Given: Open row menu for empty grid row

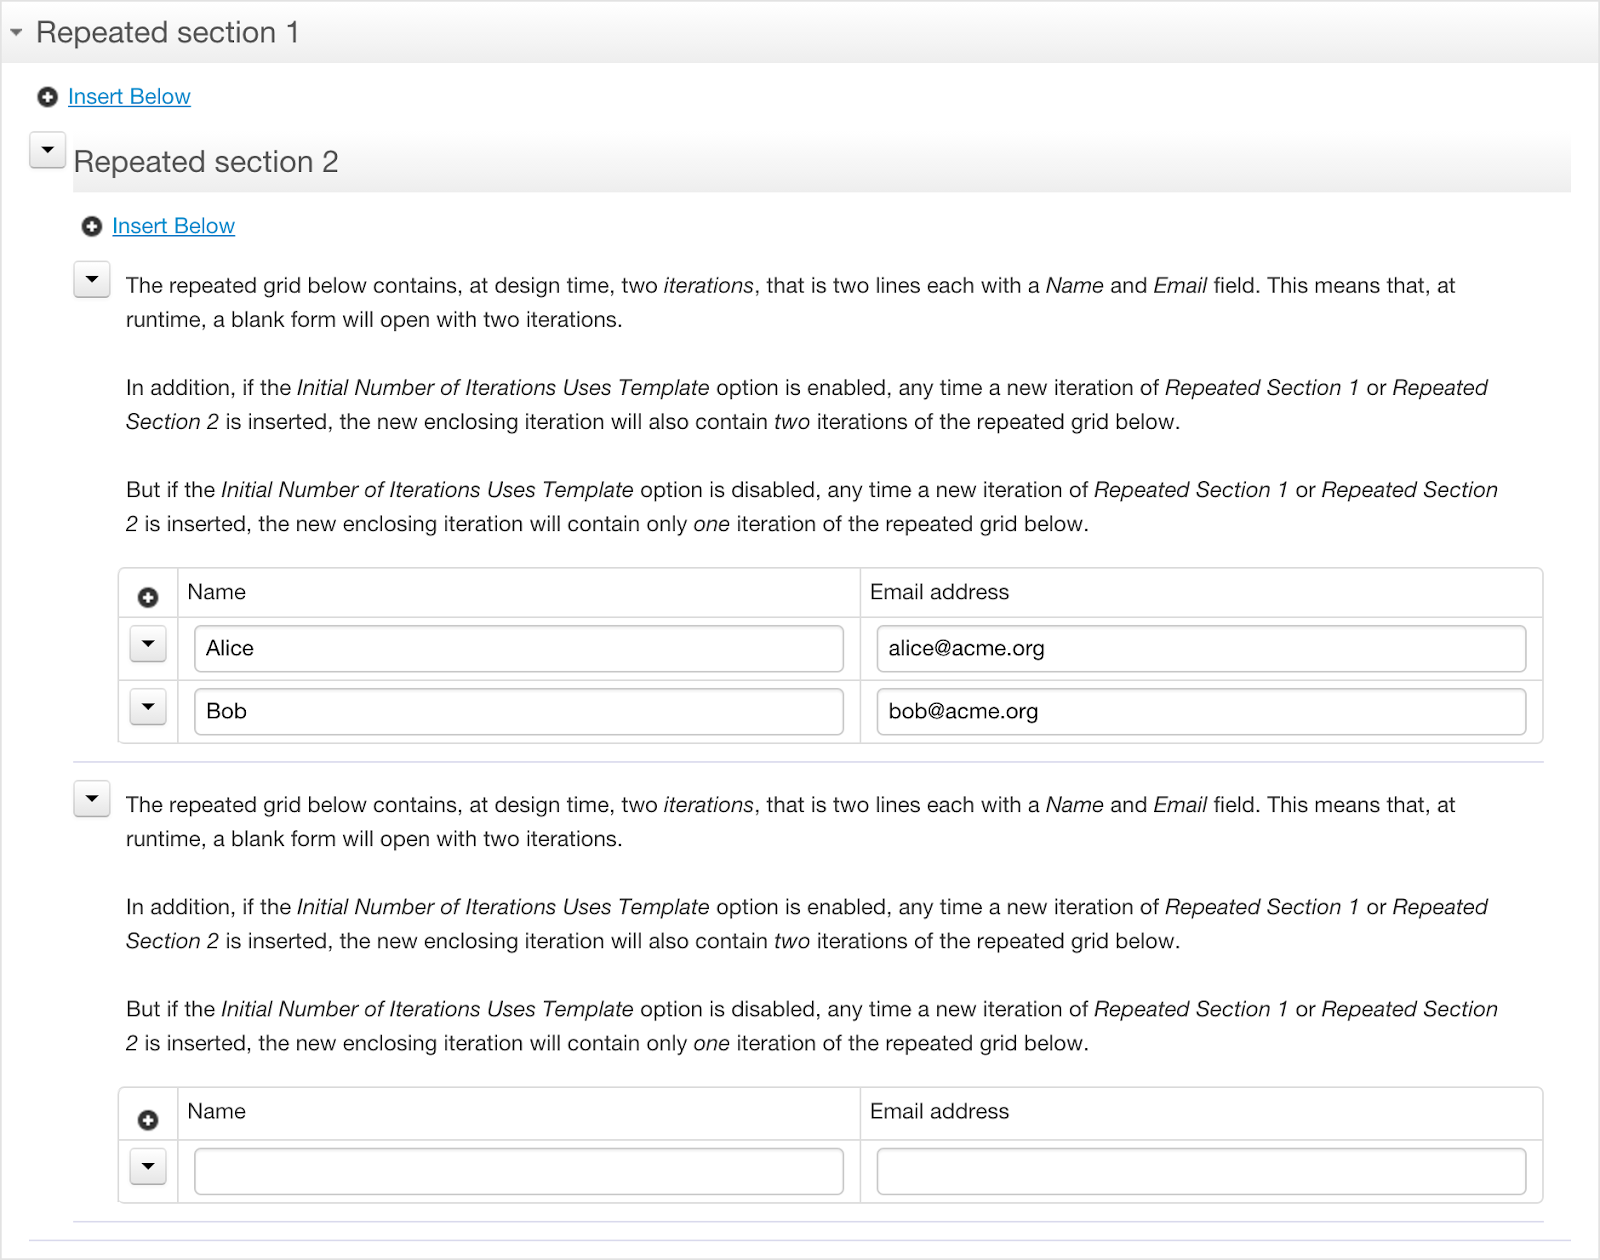Looking at the screenshot, I should pyautogui.click(x=148, y=1166).
